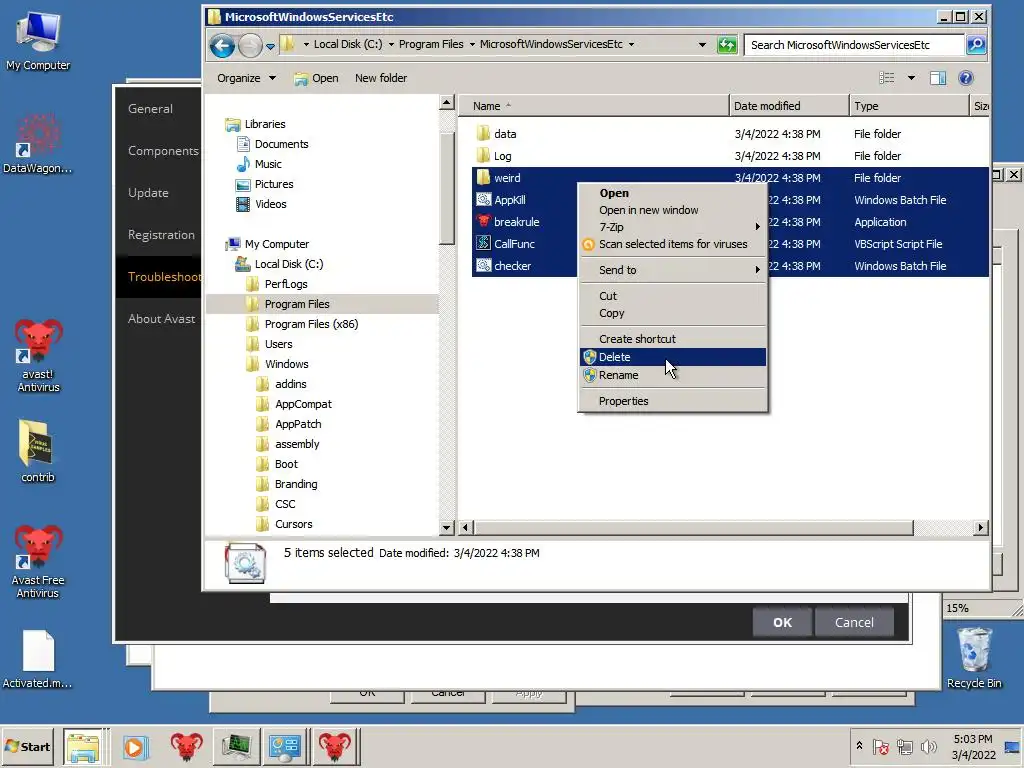This screenshot has width=1024, height=768.
Task: Open the recent pages dropdown arrow
Action: click(x=270, y=46)
